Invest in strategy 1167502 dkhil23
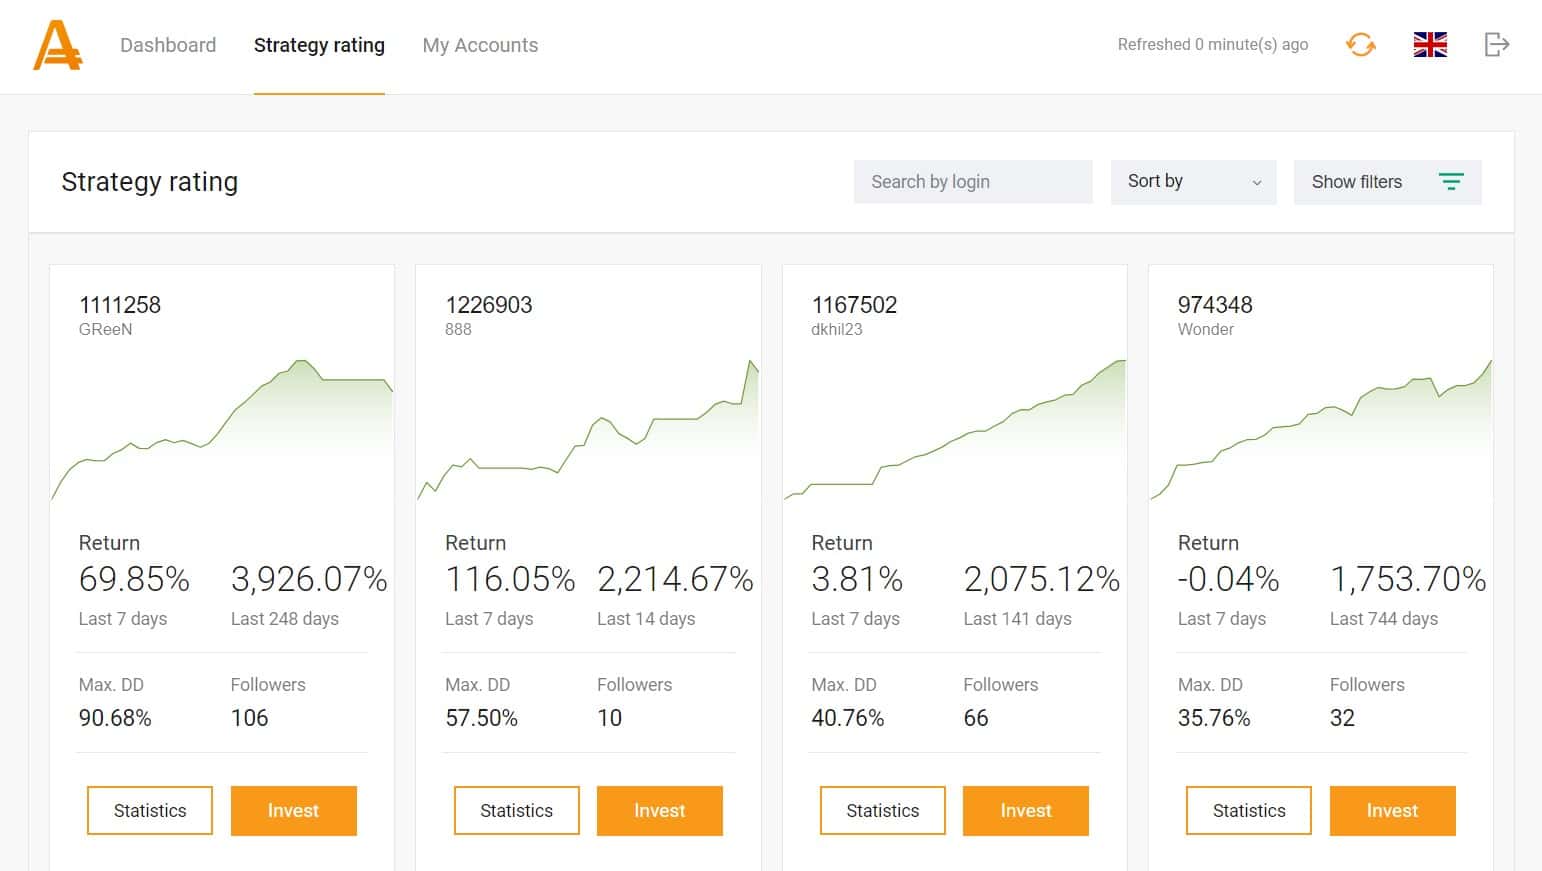 point(1025,810)
